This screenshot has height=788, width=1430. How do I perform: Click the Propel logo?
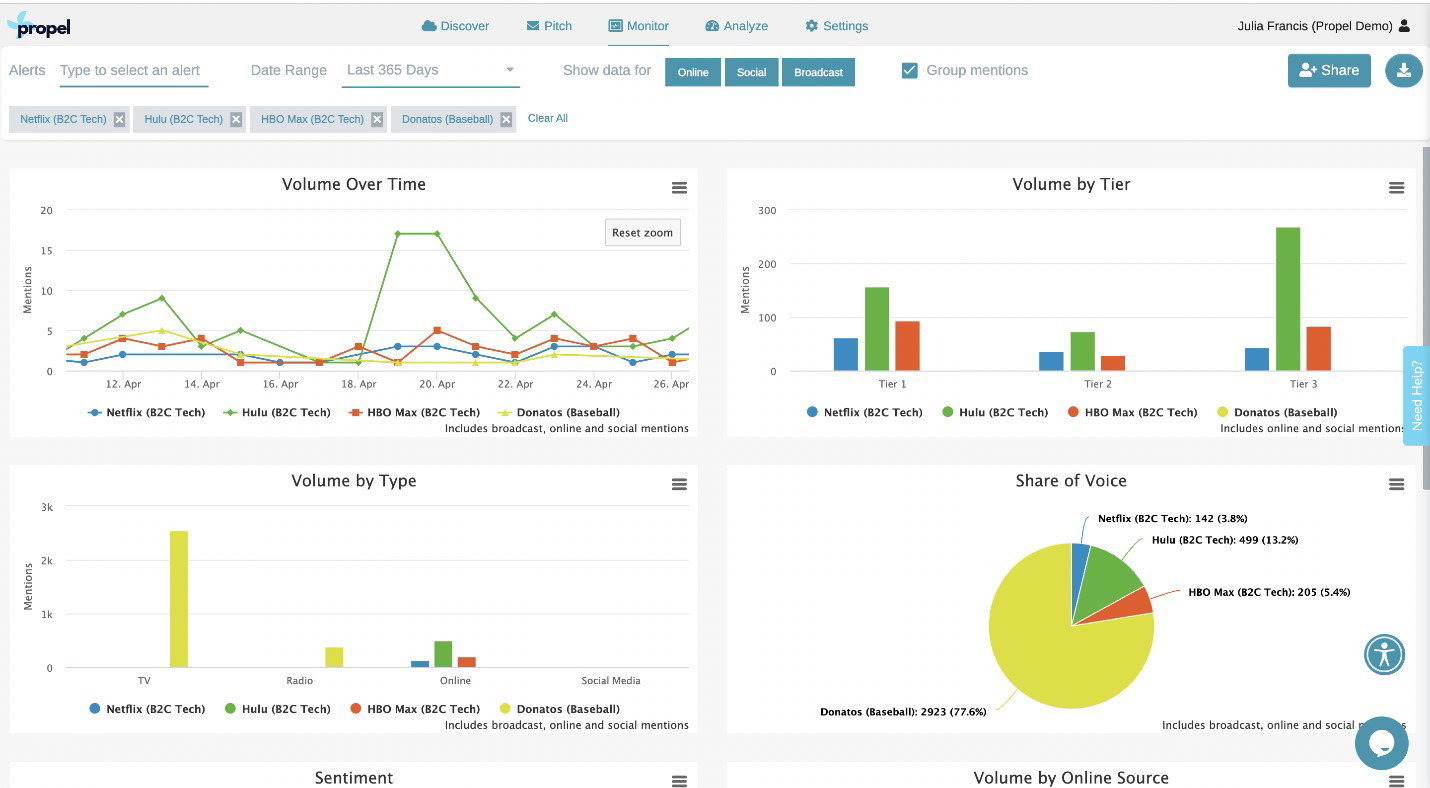pos(38,25)
